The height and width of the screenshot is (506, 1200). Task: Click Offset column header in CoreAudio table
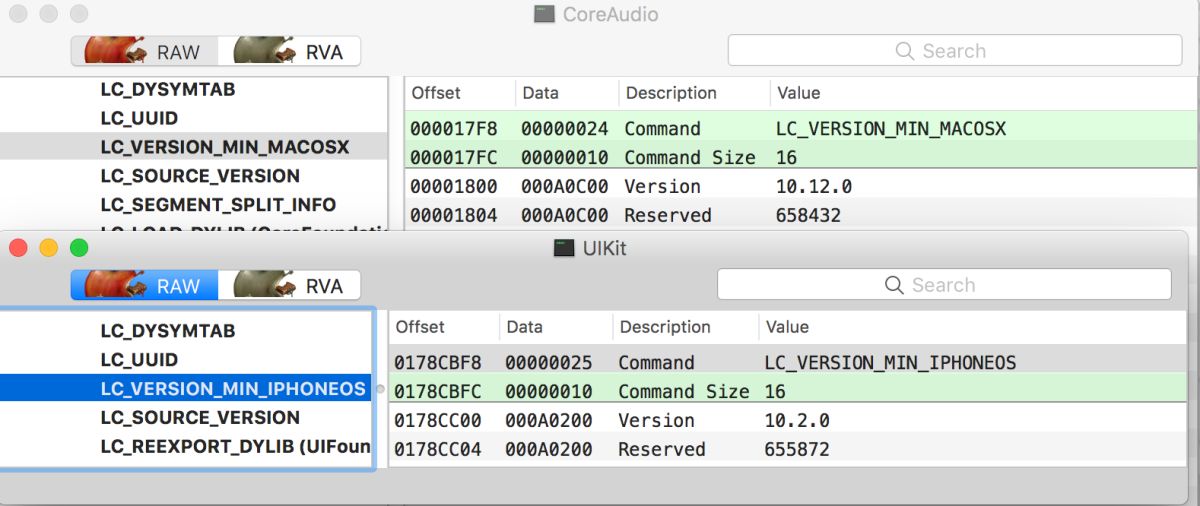click(x=459, y=93)
